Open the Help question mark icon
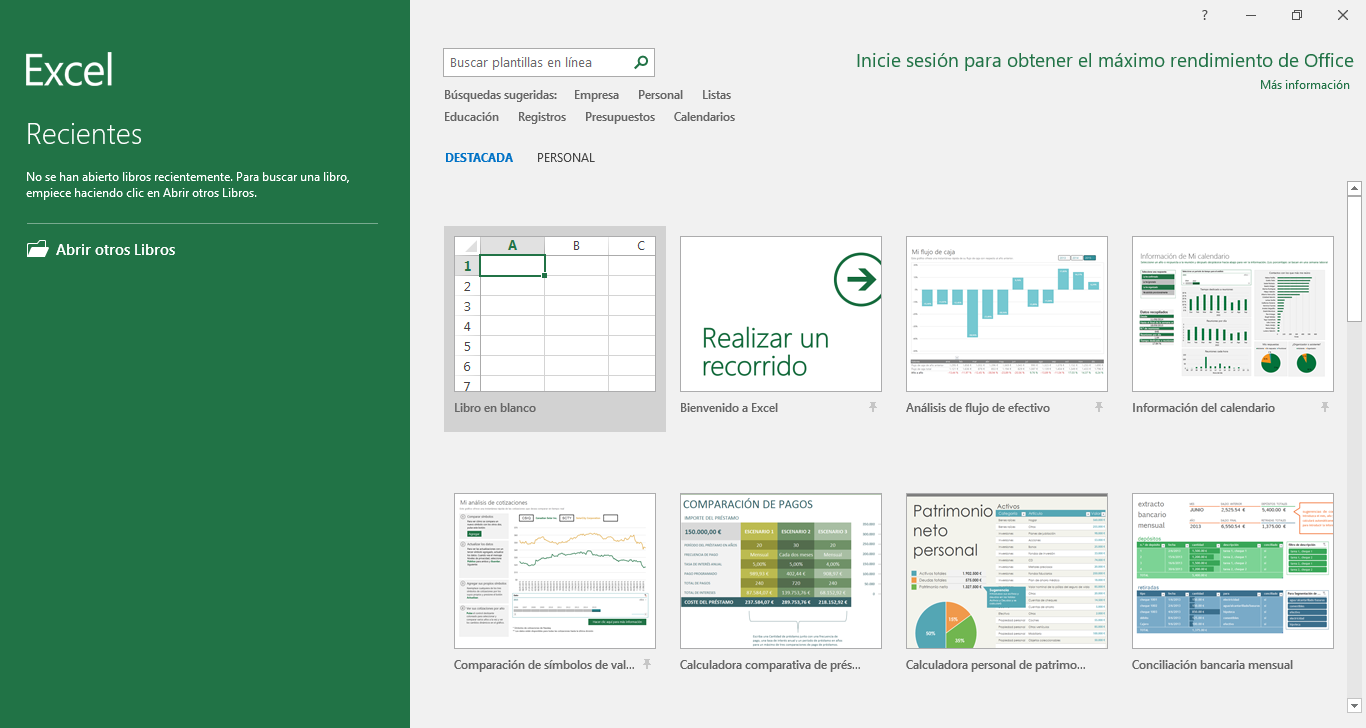This screenshot has width=1366, height=728. (1205, 15)
